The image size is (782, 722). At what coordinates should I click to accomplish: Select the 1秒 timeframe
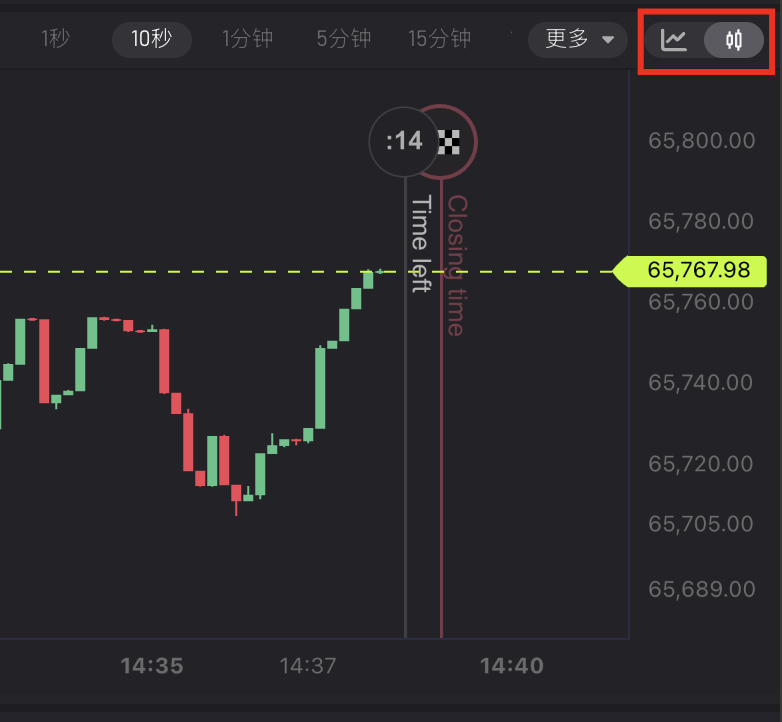coord(56,40)
